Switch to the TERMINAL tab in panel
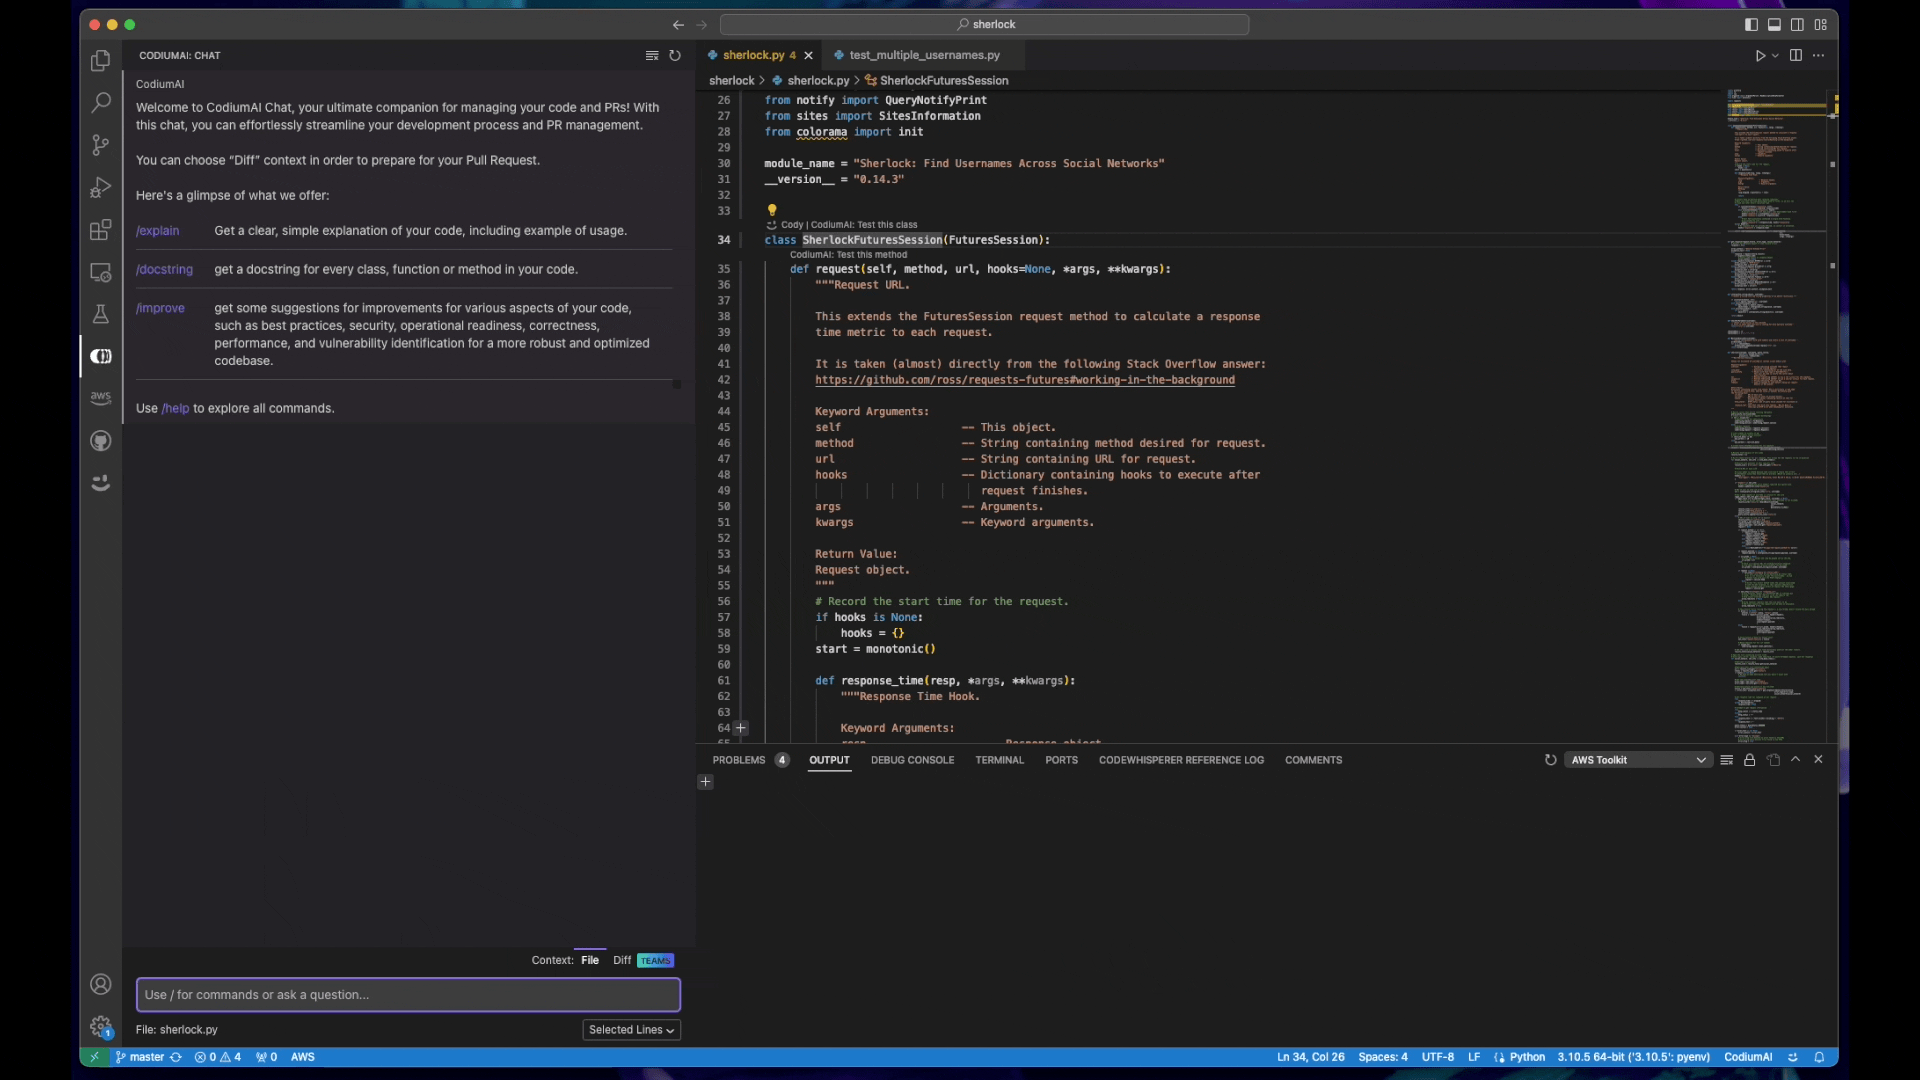1920x1080 pixels. click(x=998, y=760)
